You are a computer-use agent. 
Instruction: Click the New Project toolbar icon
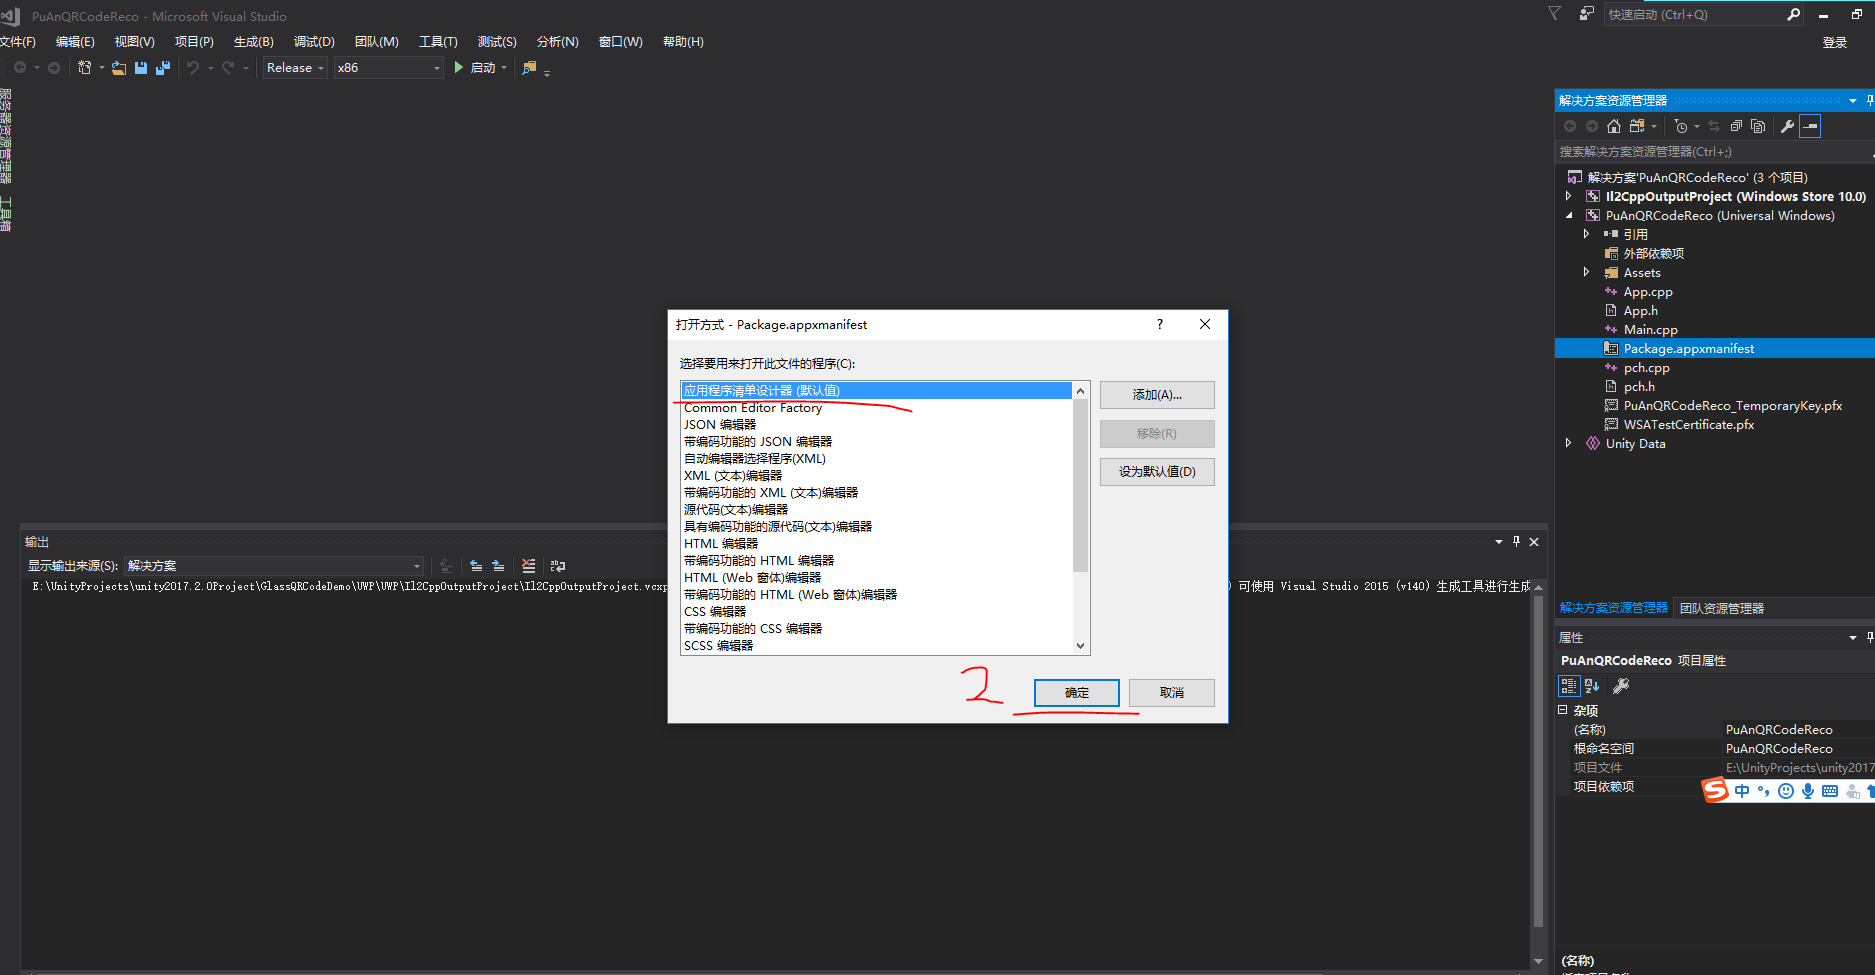85,68
